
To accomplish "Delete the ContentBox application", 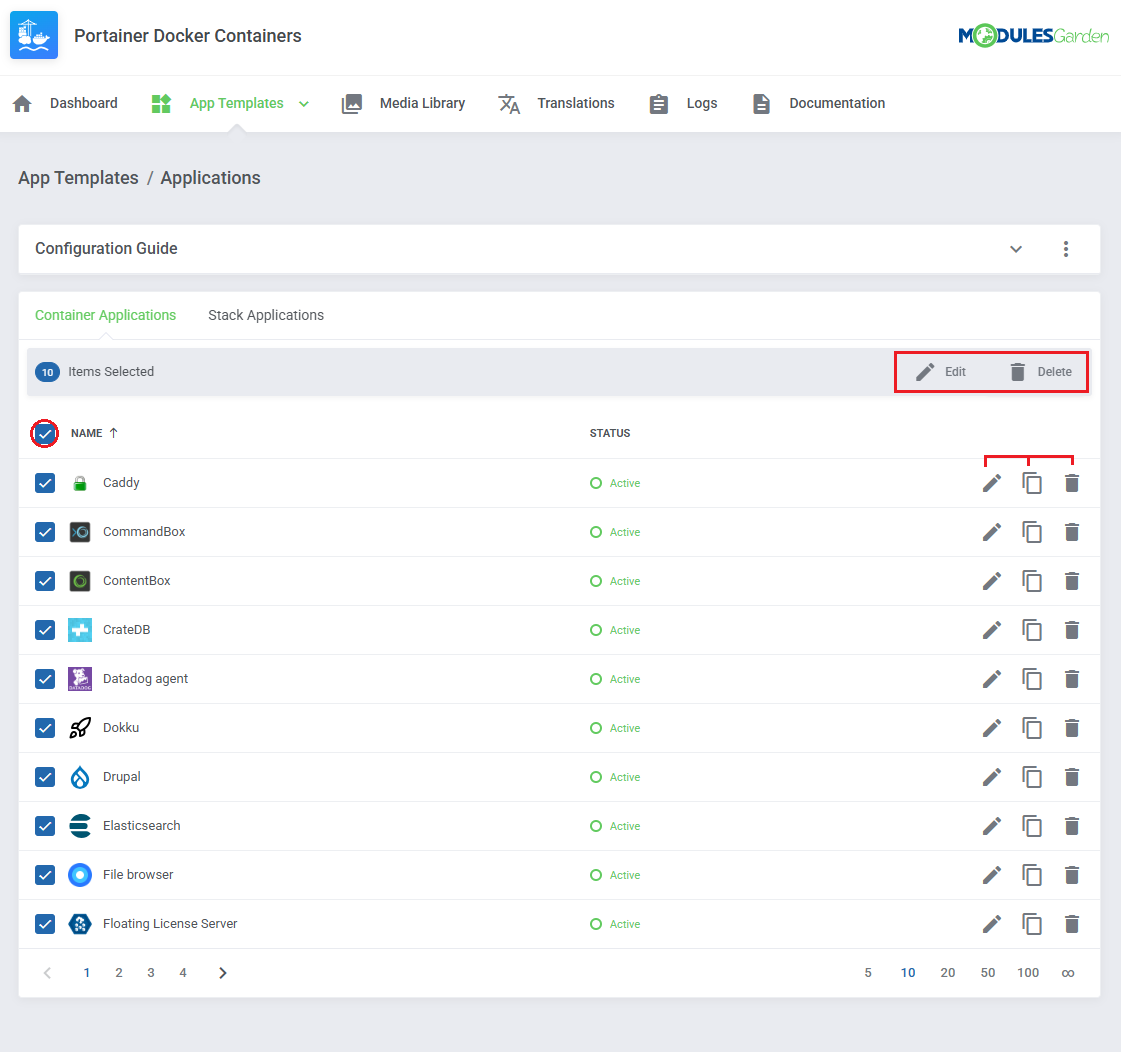I will click(x=1072, y=581).
